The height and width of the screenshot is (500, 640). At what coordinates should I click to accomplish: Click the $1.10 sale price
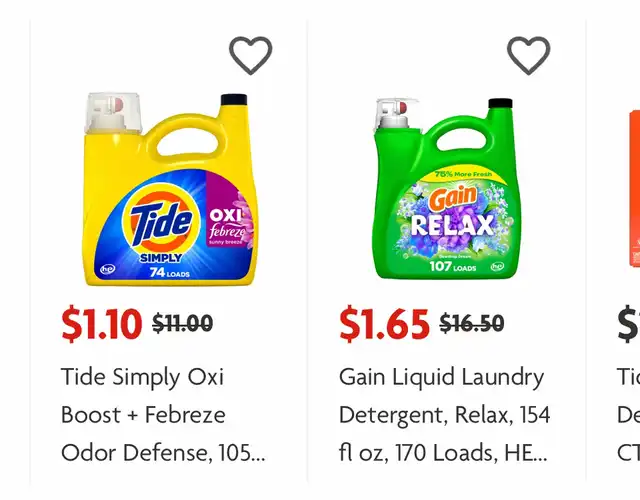coord(101,323)
